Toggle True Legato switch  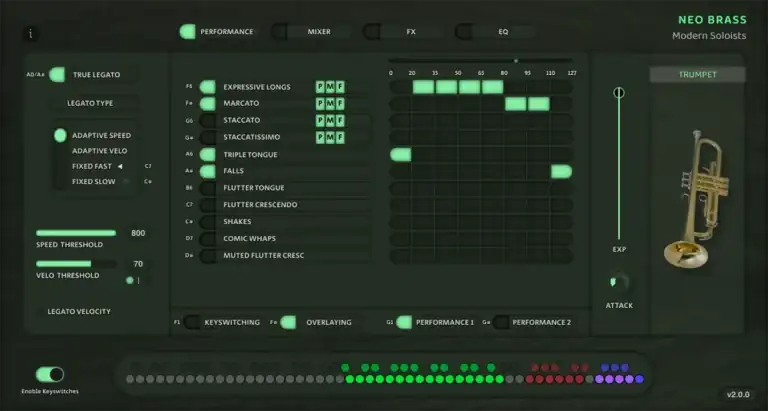point(57,74)
